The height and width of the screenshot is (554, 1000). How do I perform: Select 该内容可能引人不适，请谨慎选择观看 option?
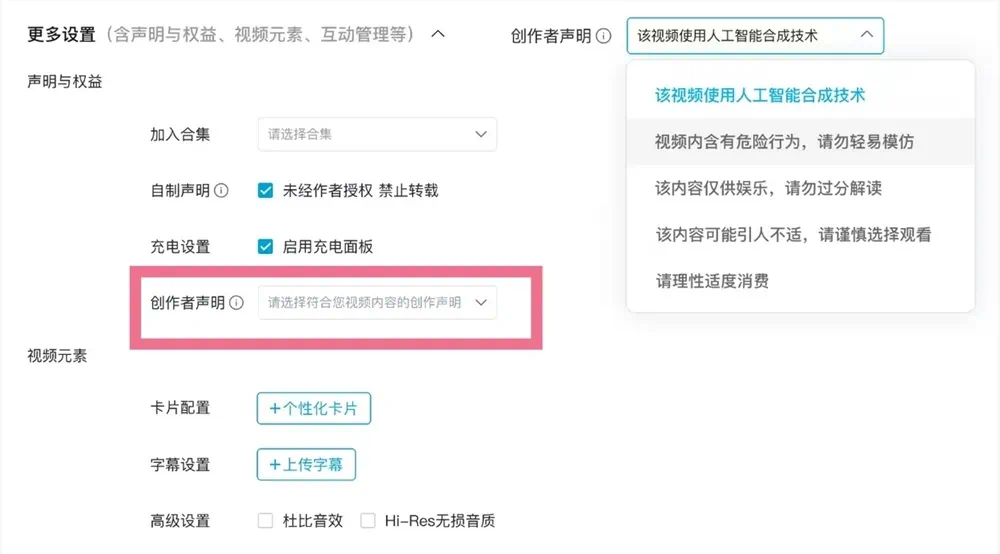pos(793,235)
